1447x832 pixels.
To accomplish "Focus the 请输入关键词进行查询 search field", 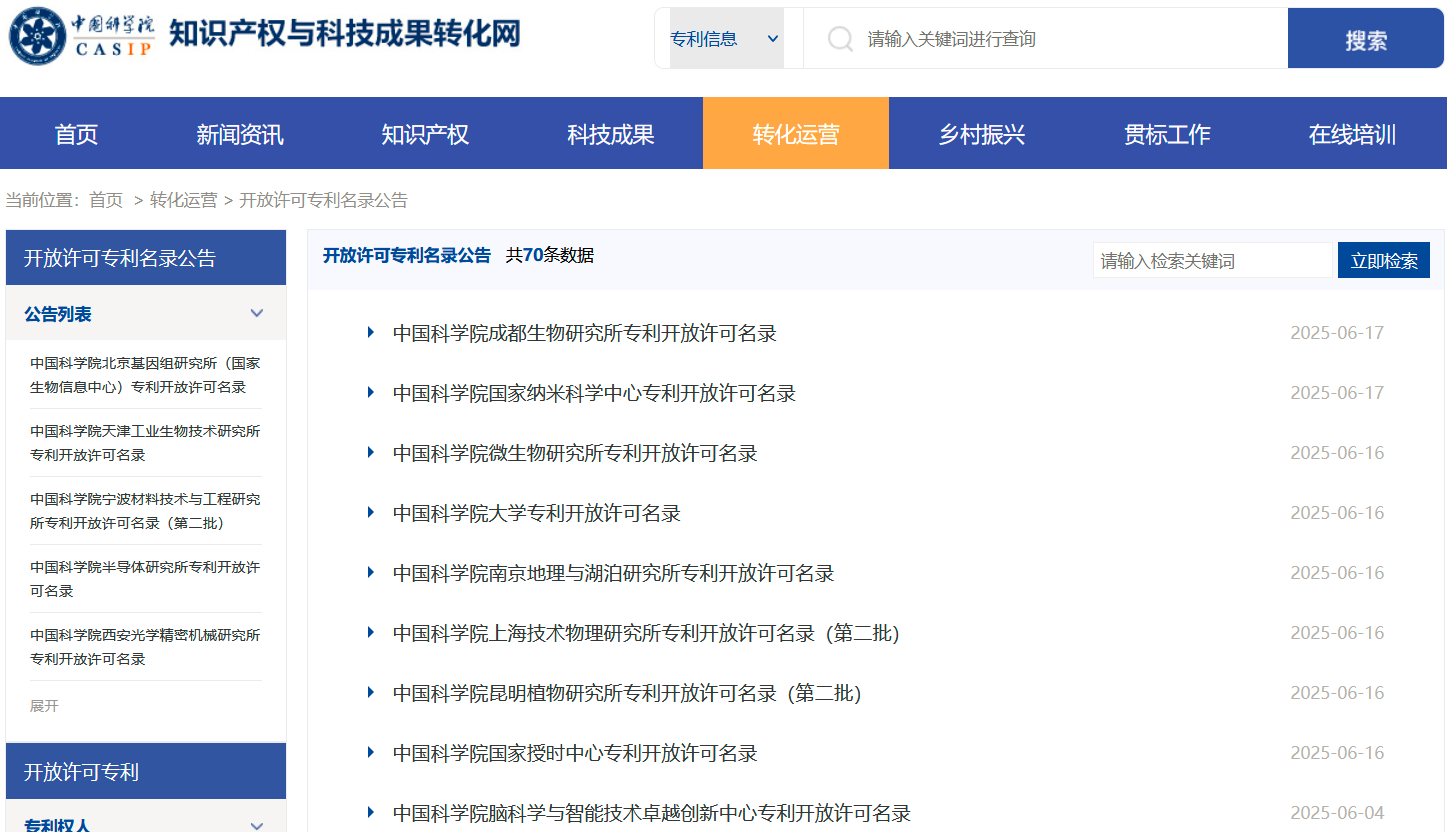I will 1045,39.
